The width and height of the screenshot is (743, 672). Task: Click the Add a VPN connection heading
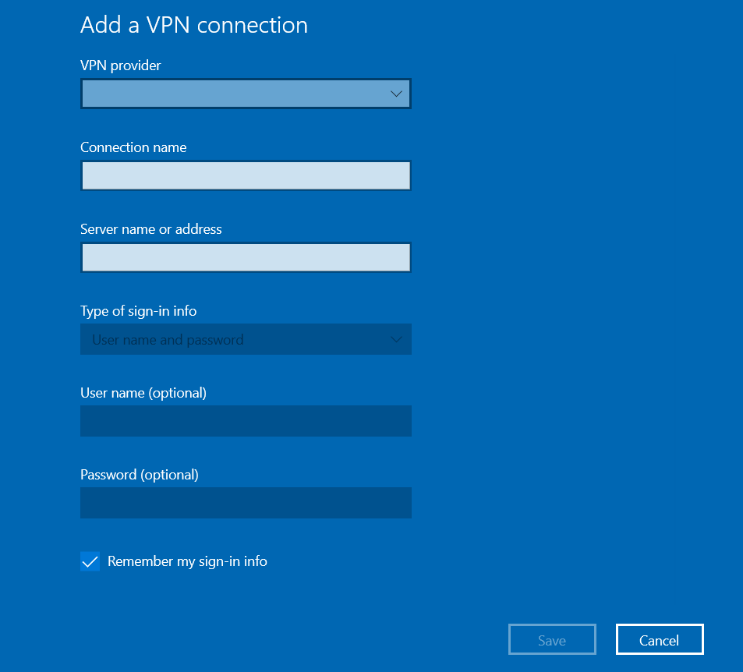click(194, 25)
